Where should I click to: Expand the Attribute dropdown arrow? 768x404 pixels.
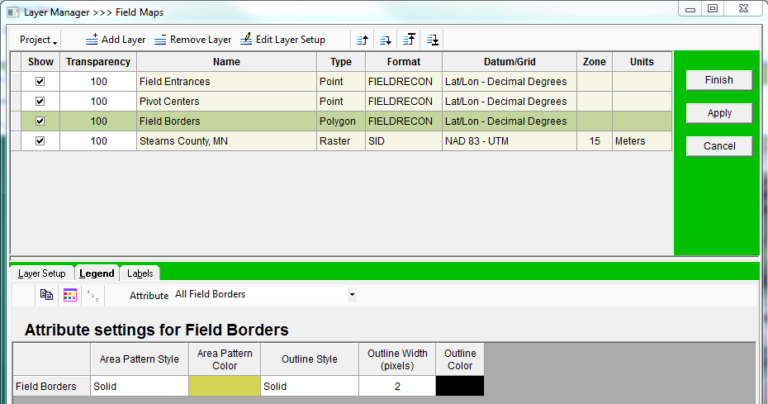point(352,295)
